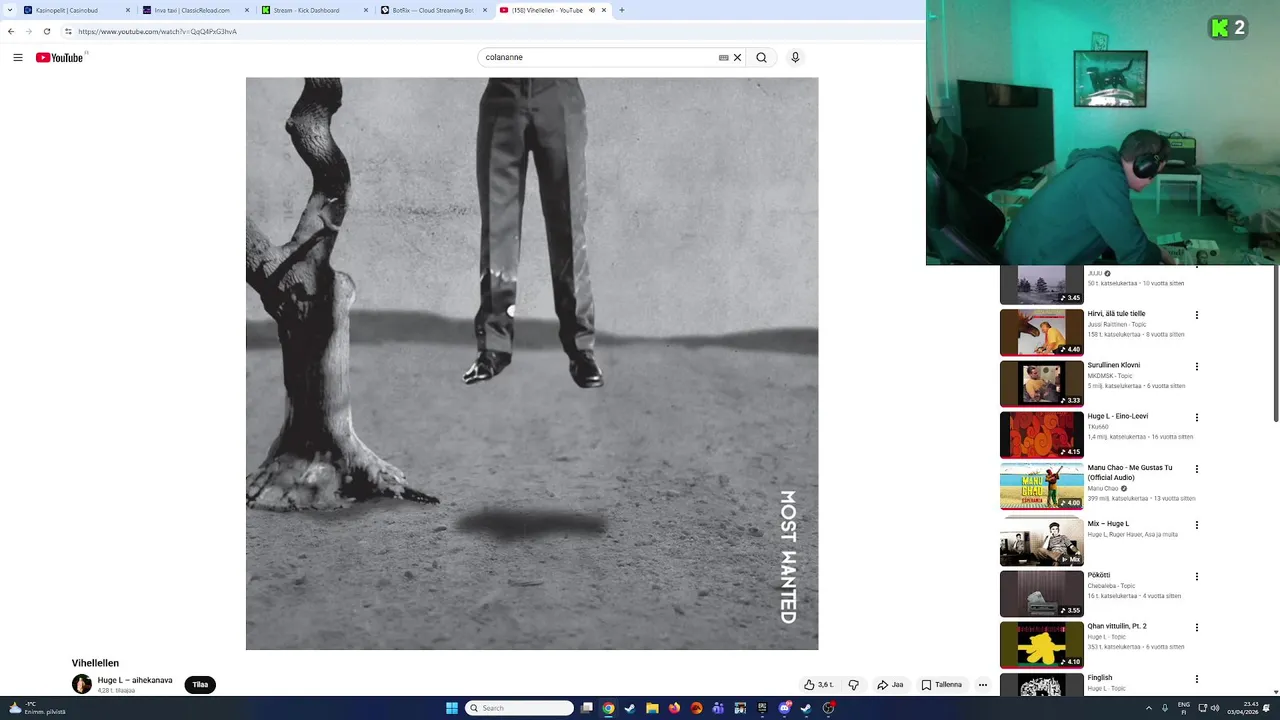Viewport: 1280px width, 720px height.
Task: Clear the search text with X
Action: [738, 58]
